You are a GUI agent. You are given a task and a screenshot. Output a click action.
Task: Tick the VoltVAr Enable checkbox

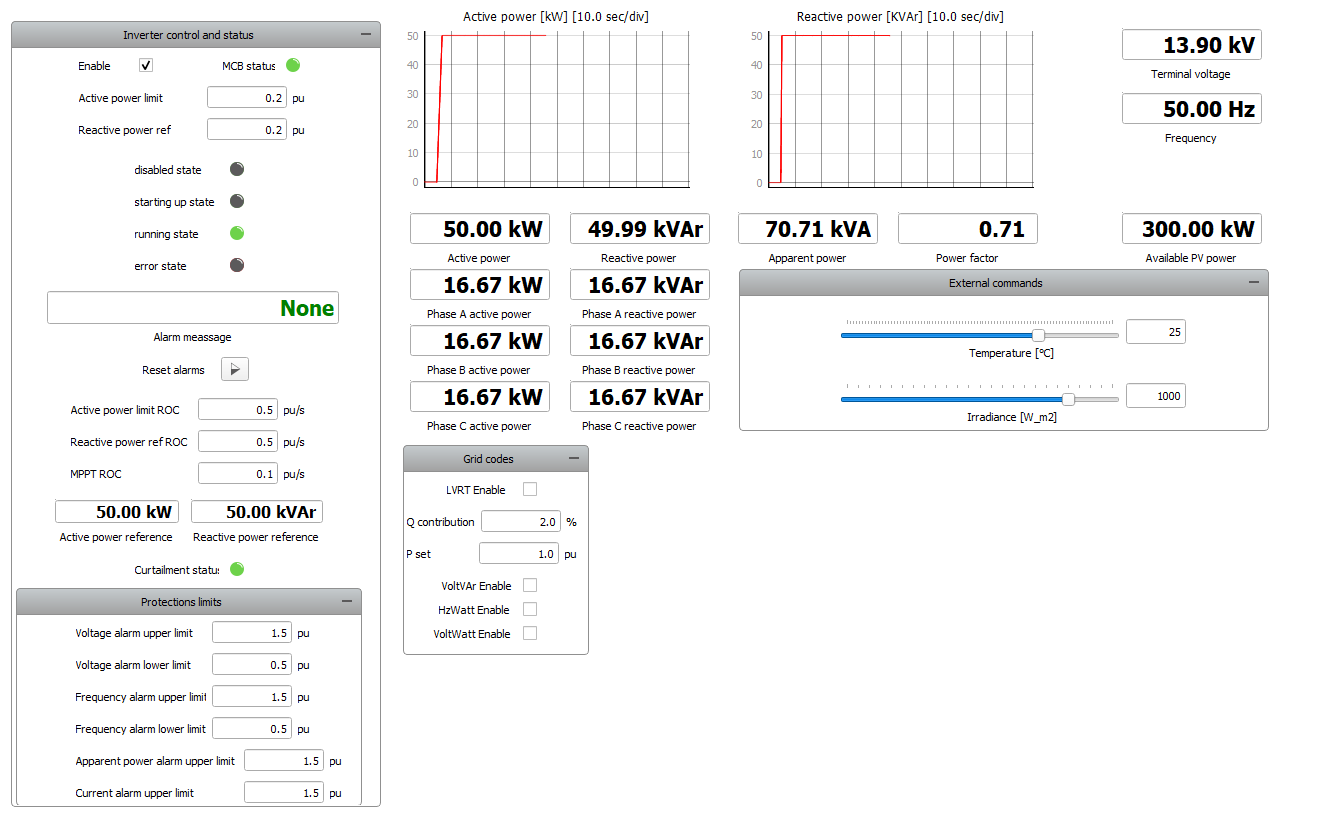(x=530, y=586)
